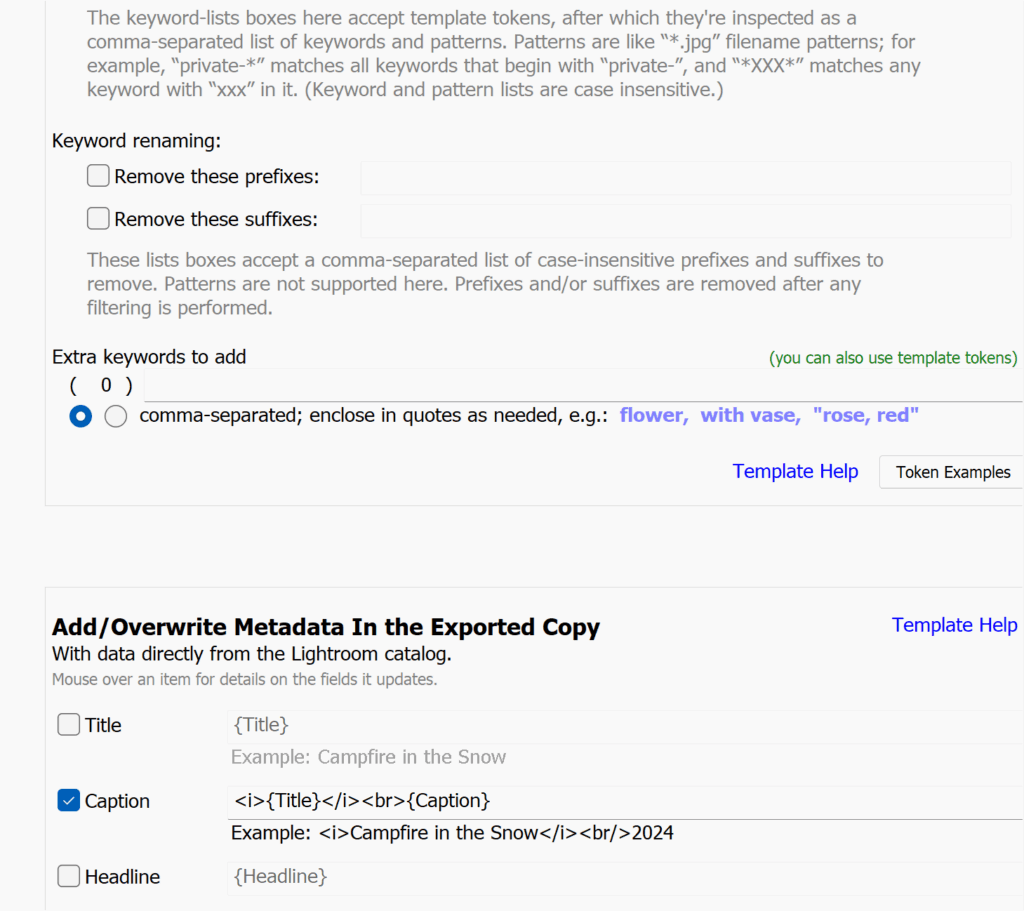
Task: Click the prefixes list text field
Action: 685,178
